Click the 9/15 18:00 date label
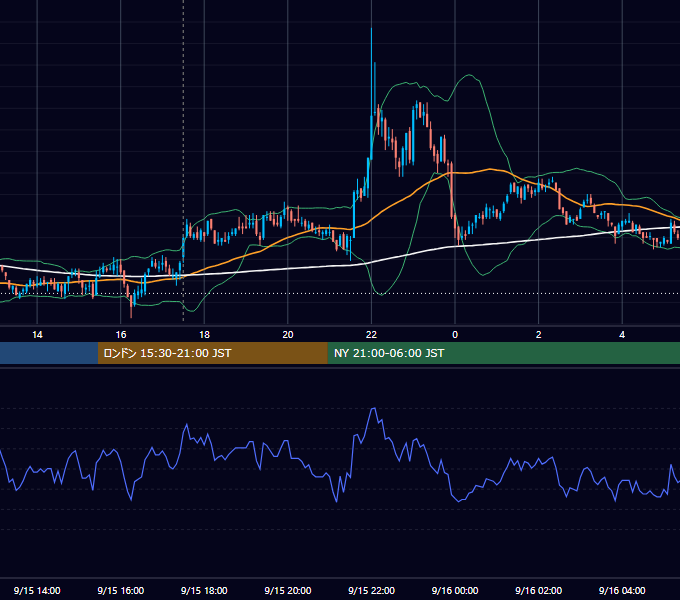The image size is (680, 600). coord(204,590)
